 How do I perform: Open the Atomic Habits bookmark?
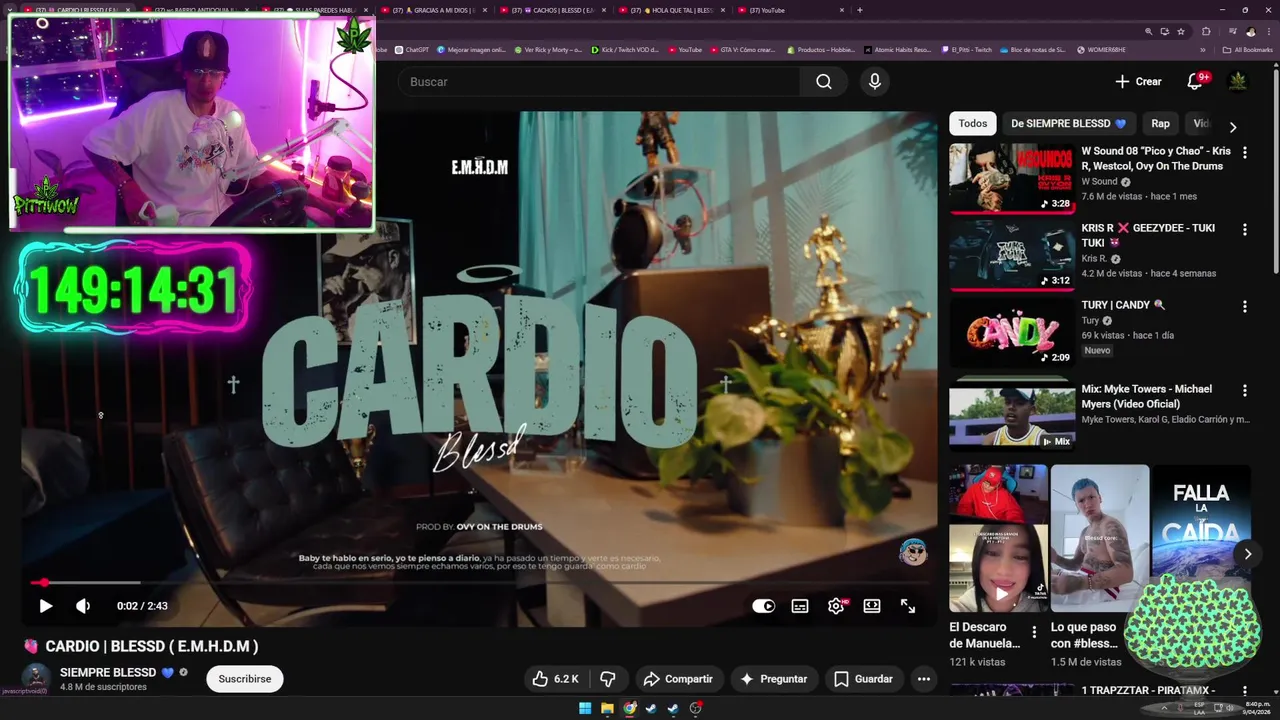[x=897, y=50]
